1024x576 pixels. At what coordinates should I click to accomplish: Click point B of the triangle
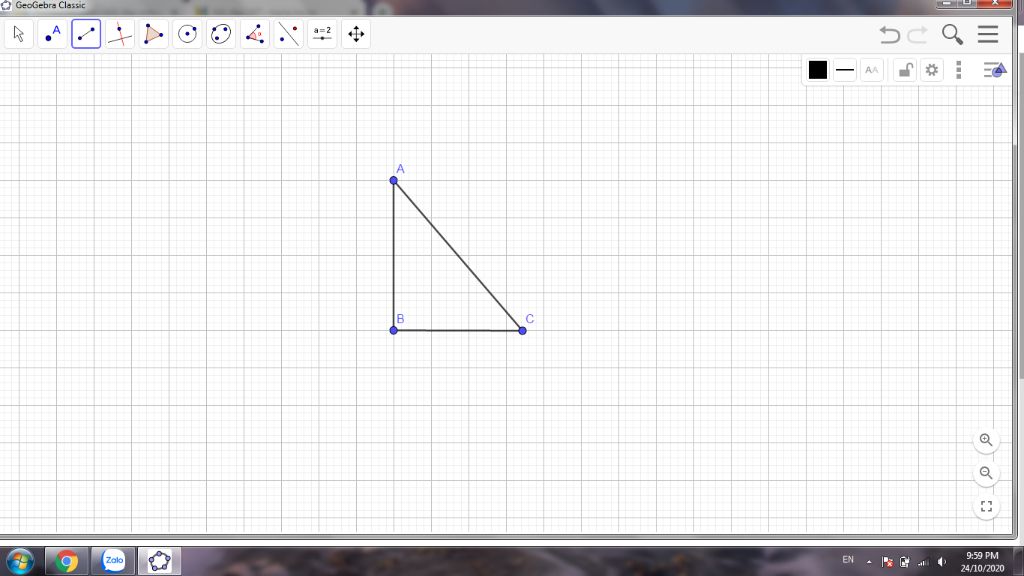[394, 330]
